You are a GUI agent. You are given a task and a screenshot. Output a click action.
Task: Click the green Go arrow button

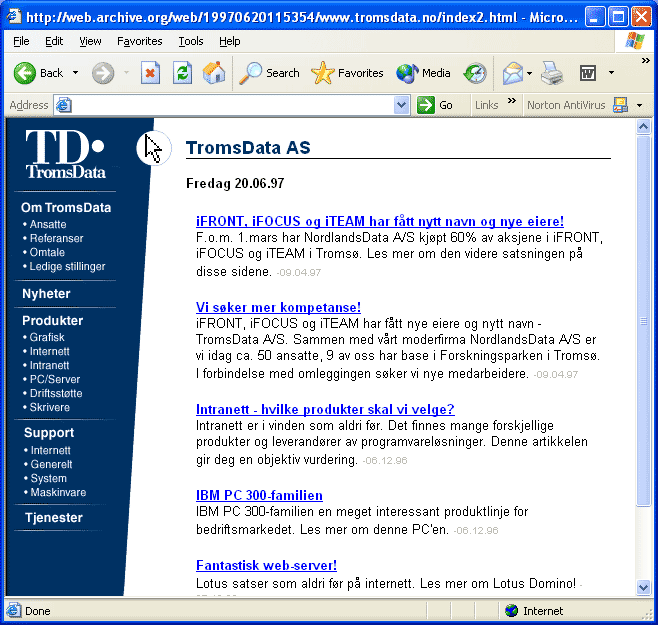pyautogui.click(x=426, y=105)
